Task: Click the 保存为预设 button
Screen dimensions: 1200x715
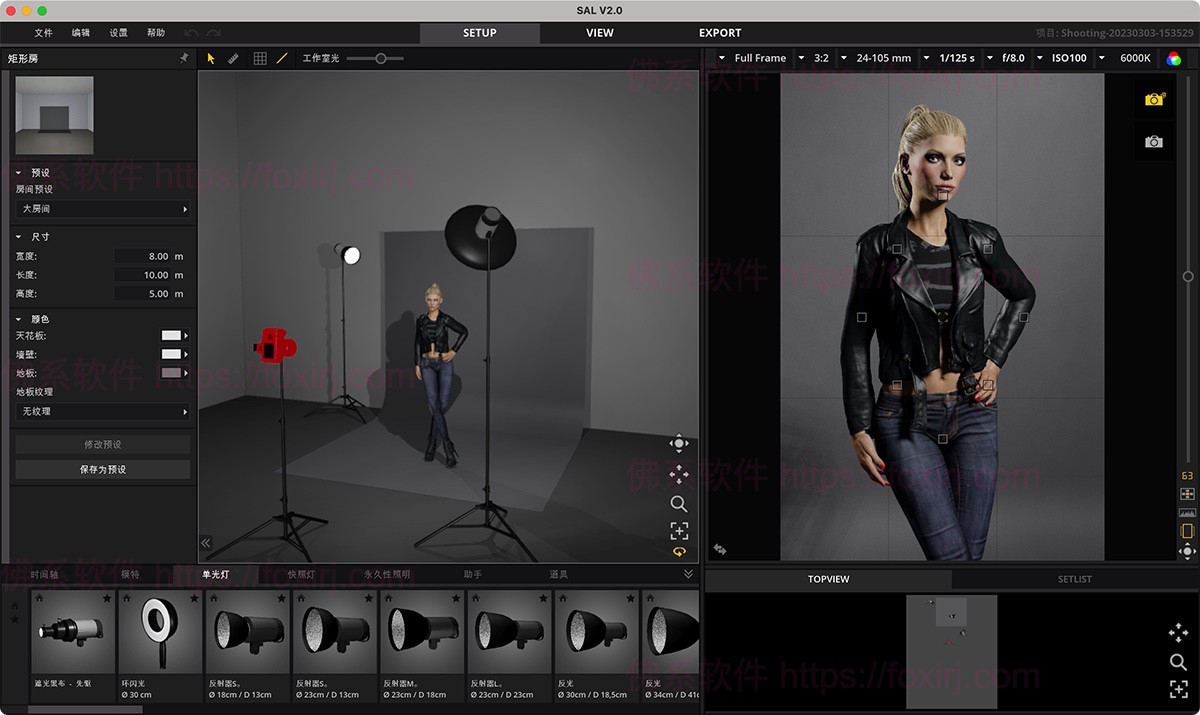Action: [103, 469]
